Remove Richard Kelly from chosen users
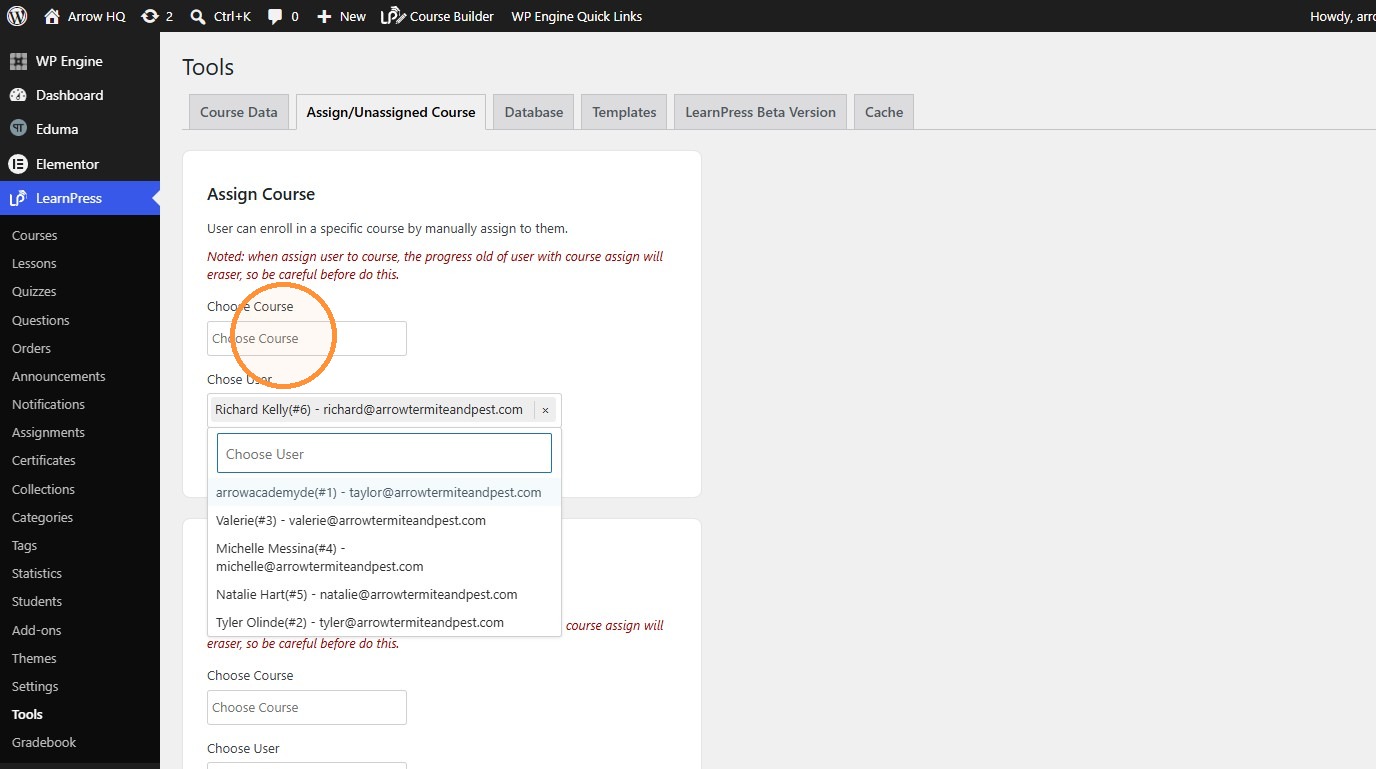This screenshot has width=1376, height=769. tap(545, 410)
